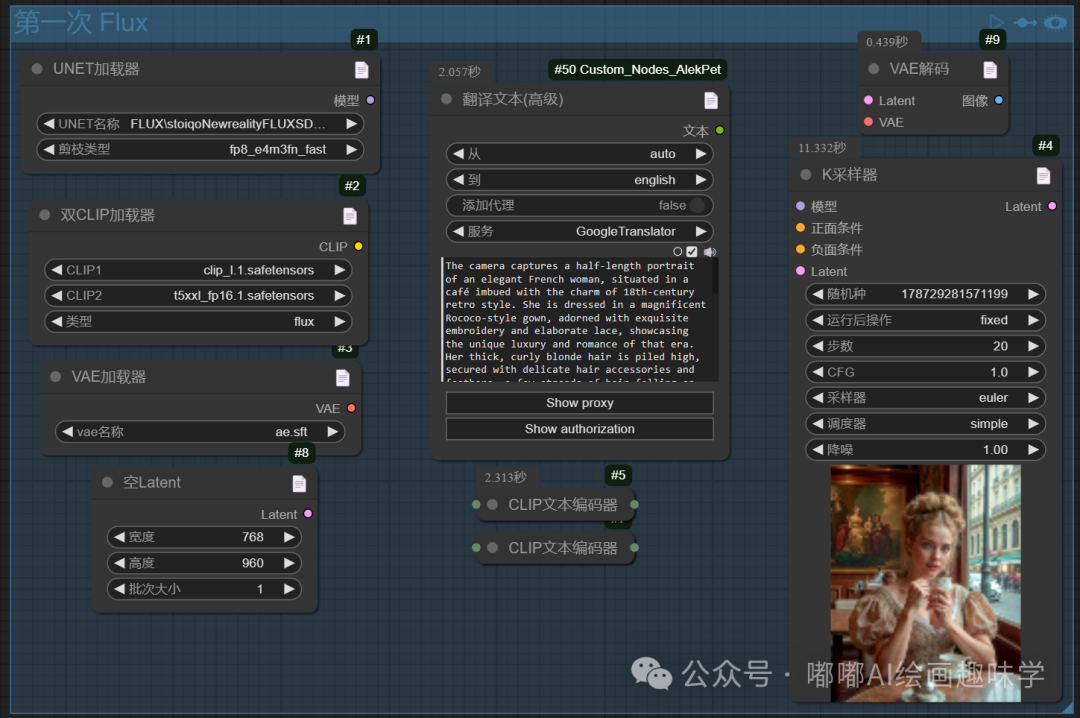This screenshot has width=1080, height=718.
Task: Click the document icon on VAE加载器 node
Action: tap(342, 378)
